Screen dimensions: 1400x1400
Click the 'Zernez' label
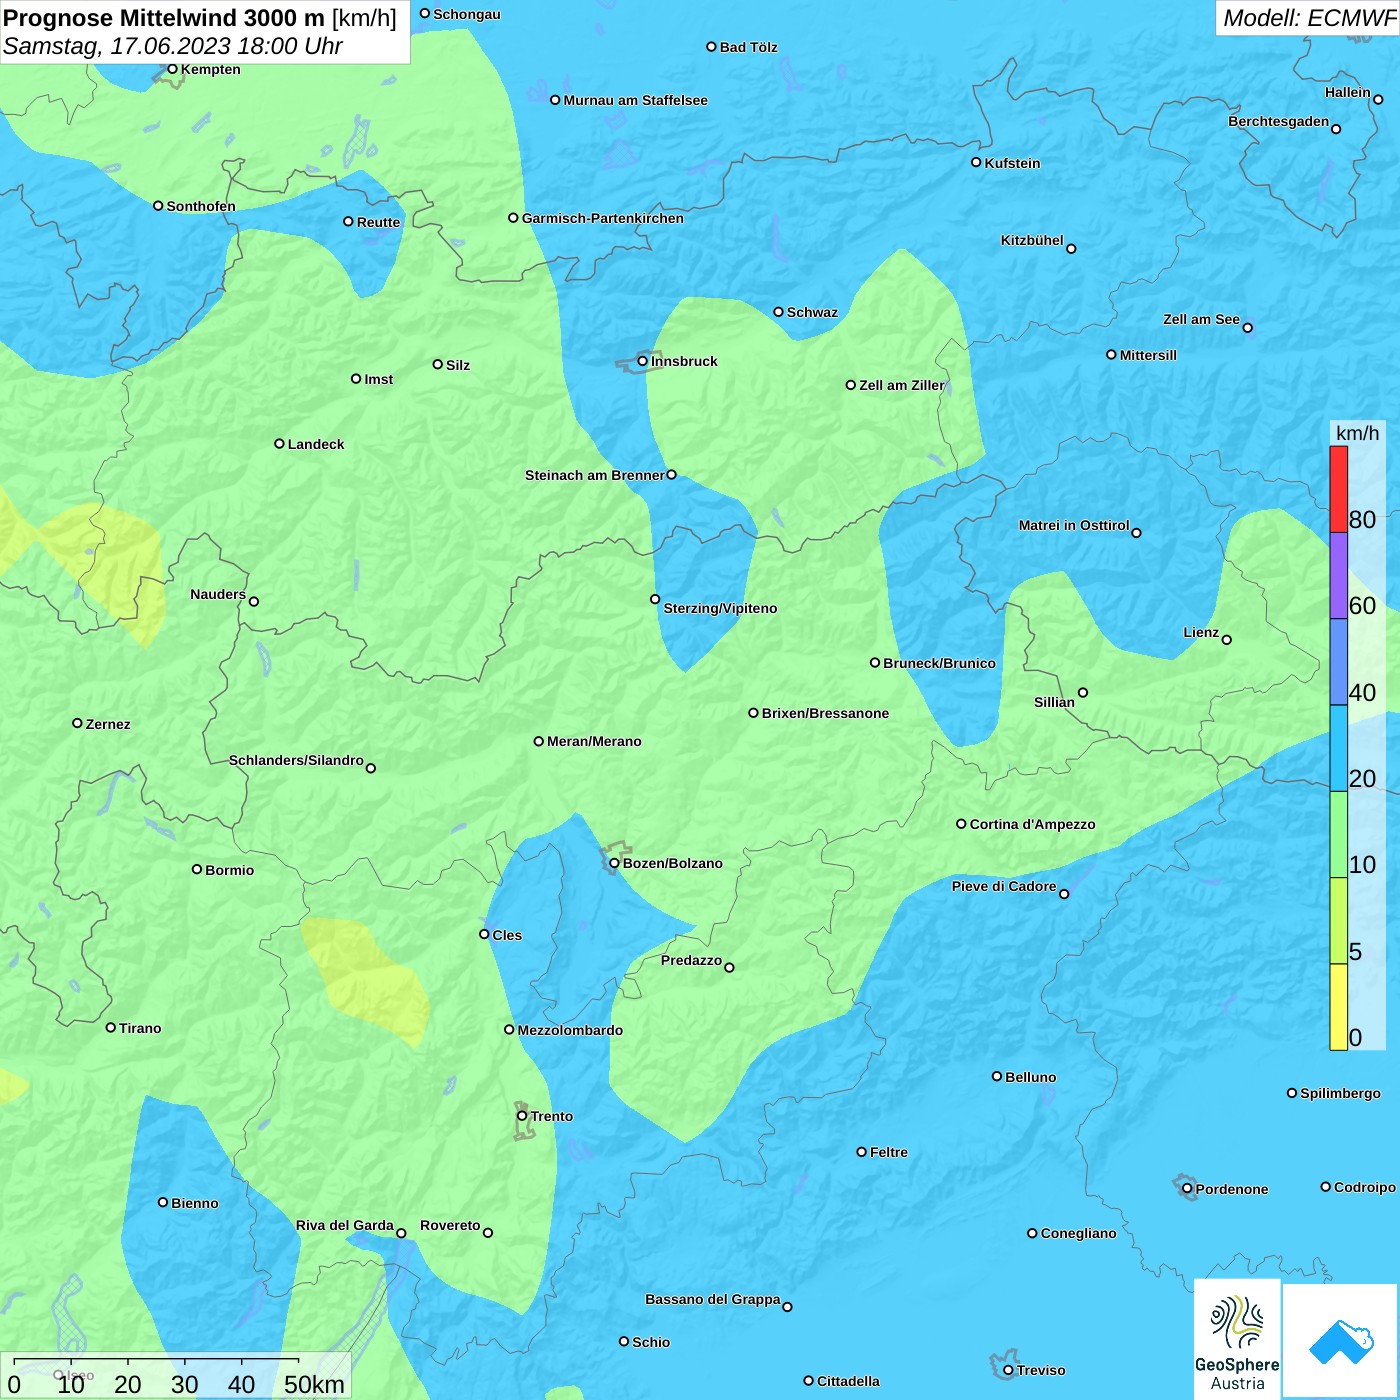click(x=108, y=724)
